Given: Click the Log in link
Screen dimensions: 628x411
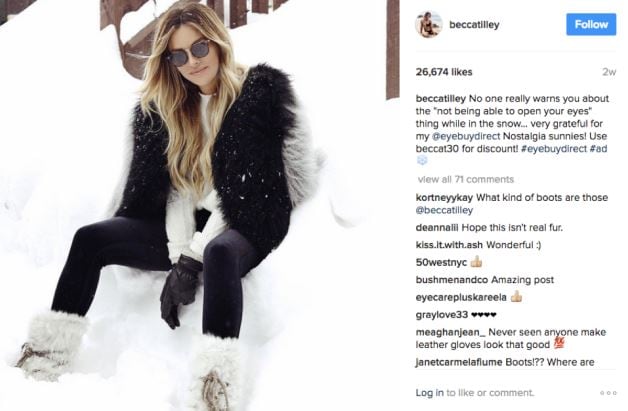Looking at the screenshot, I should [x=429, y=393].
